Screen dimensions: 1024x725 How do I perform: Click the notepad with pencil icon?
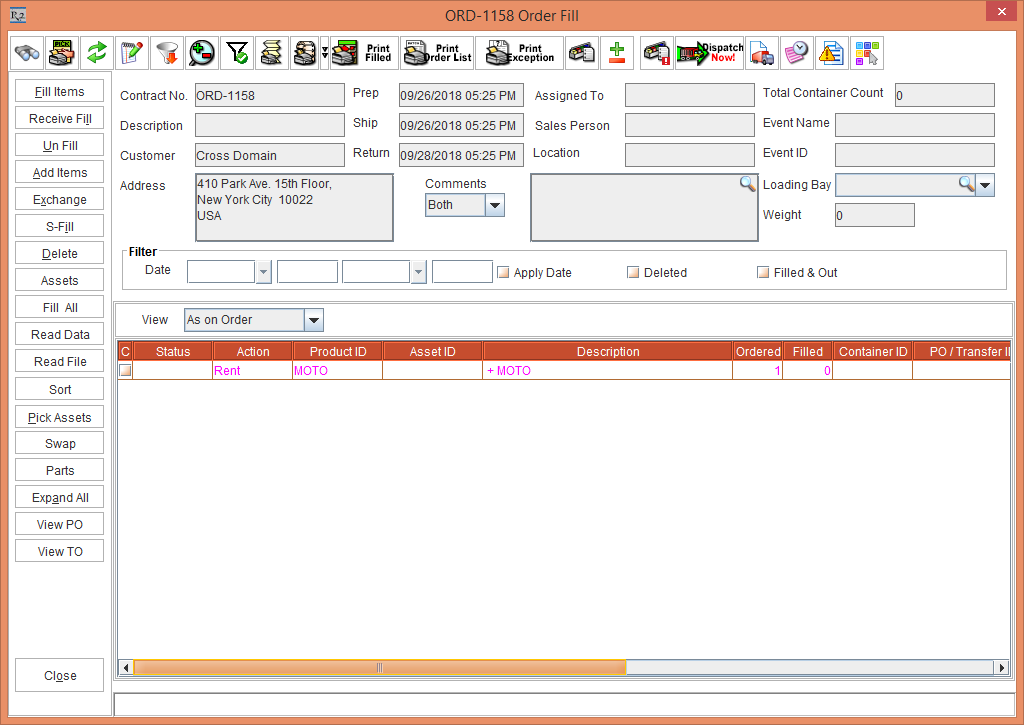coord(132,53)
